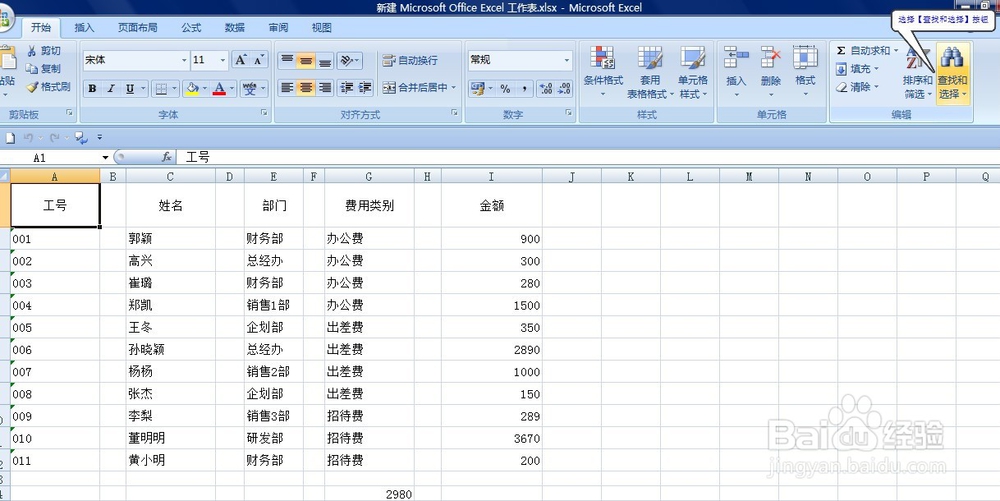Apply red font color A
The image size is (1000, 501).
[219, 89]
